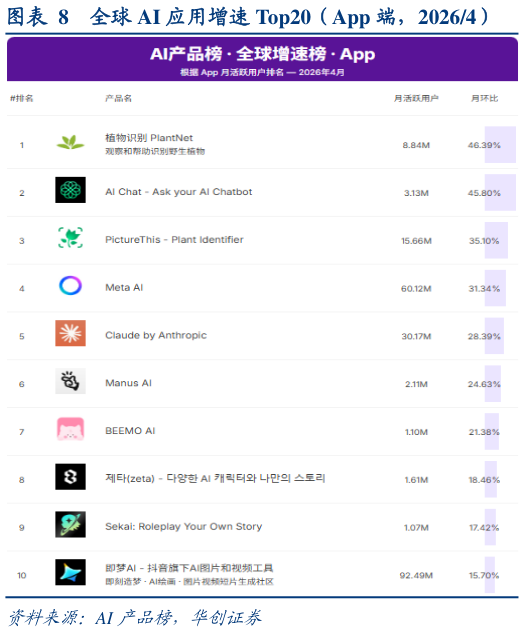Select Sekai: Roleplay Your Own Story
The width and height of the screenshot is (524, 632).
[183, 526]
